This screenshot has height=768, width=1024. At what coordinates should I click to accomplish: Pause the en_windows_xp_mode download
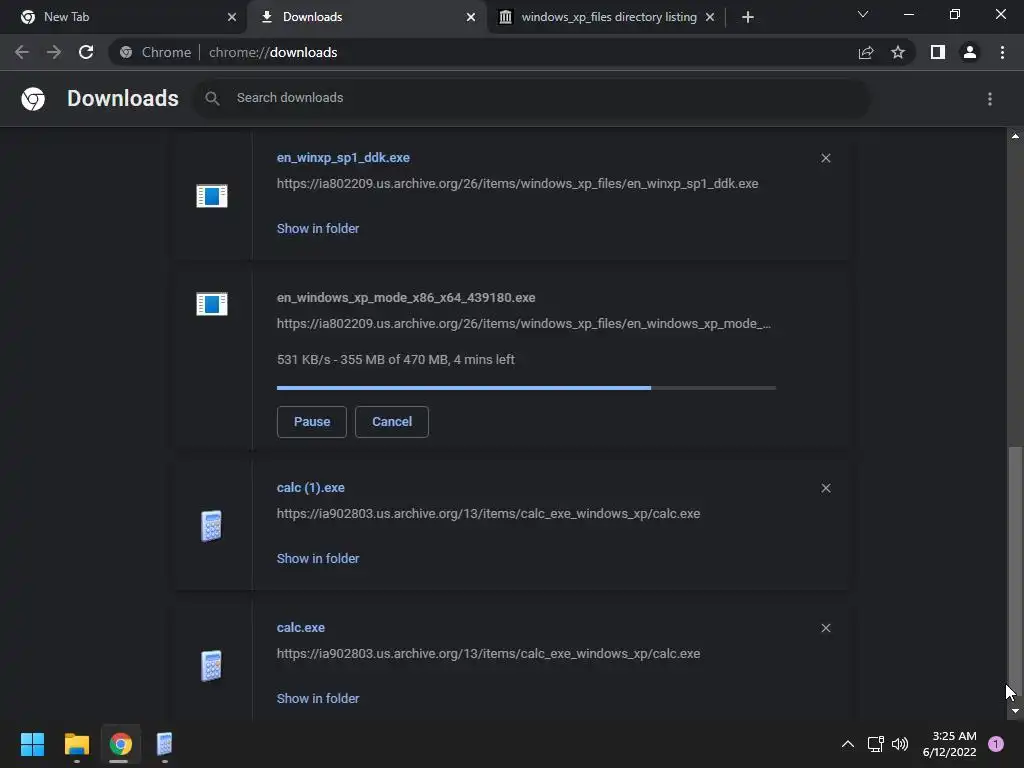click(312, 422)
